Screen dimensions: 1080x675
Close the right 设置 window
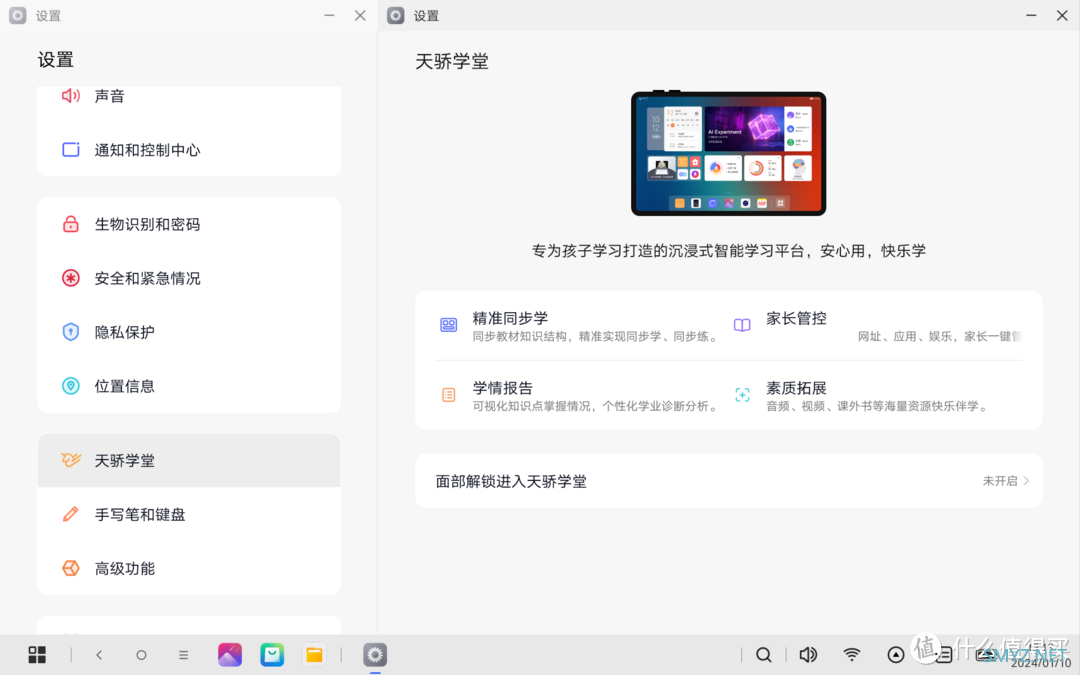click(x=1062, y=15)
